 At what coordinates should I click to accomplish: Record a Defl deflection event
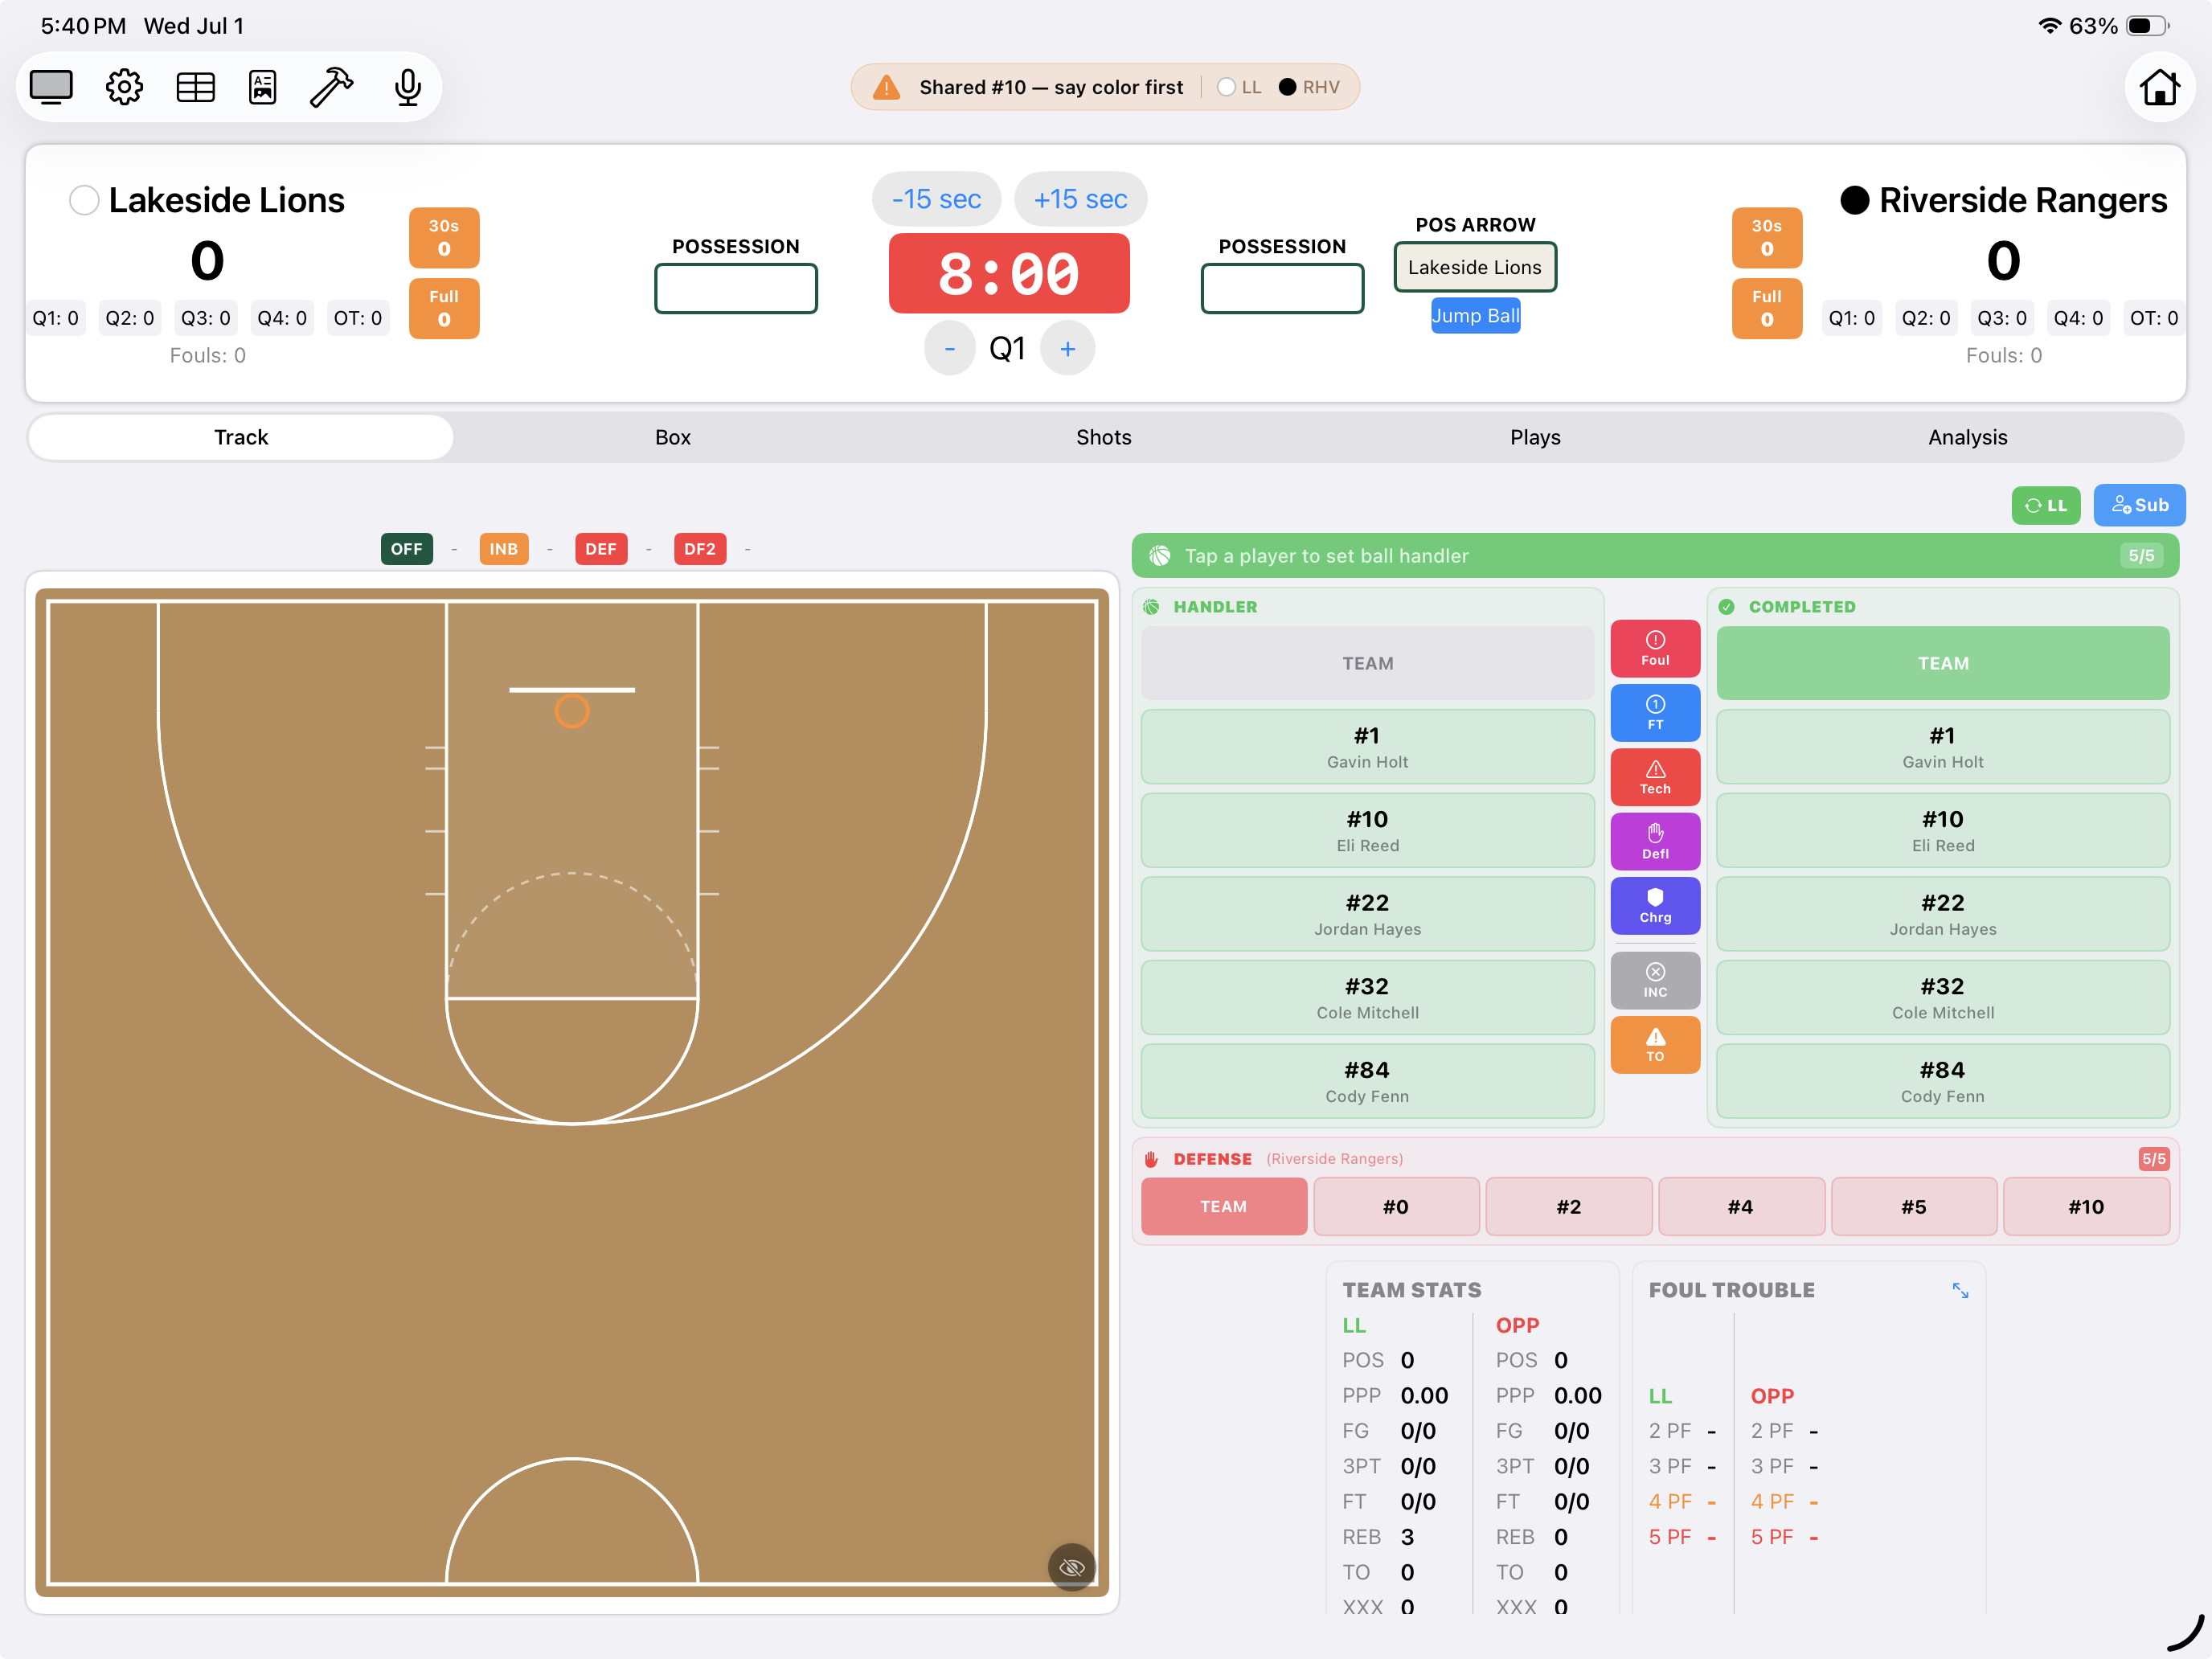1655,841
